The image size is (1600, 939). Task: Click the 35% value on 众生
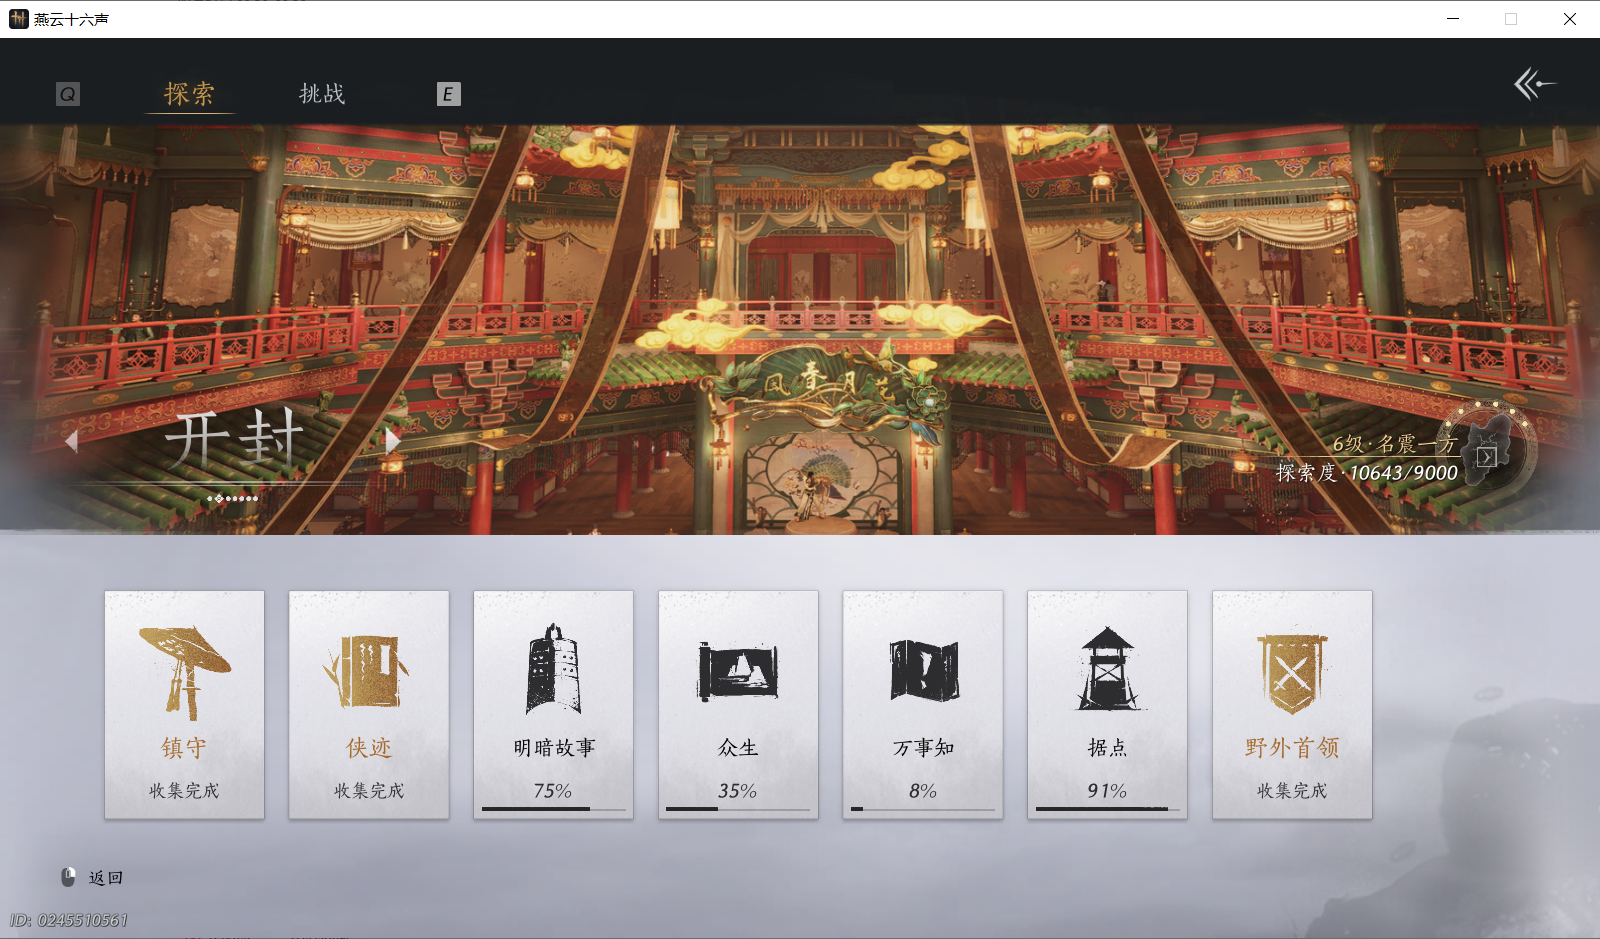[x=738, y=791]
